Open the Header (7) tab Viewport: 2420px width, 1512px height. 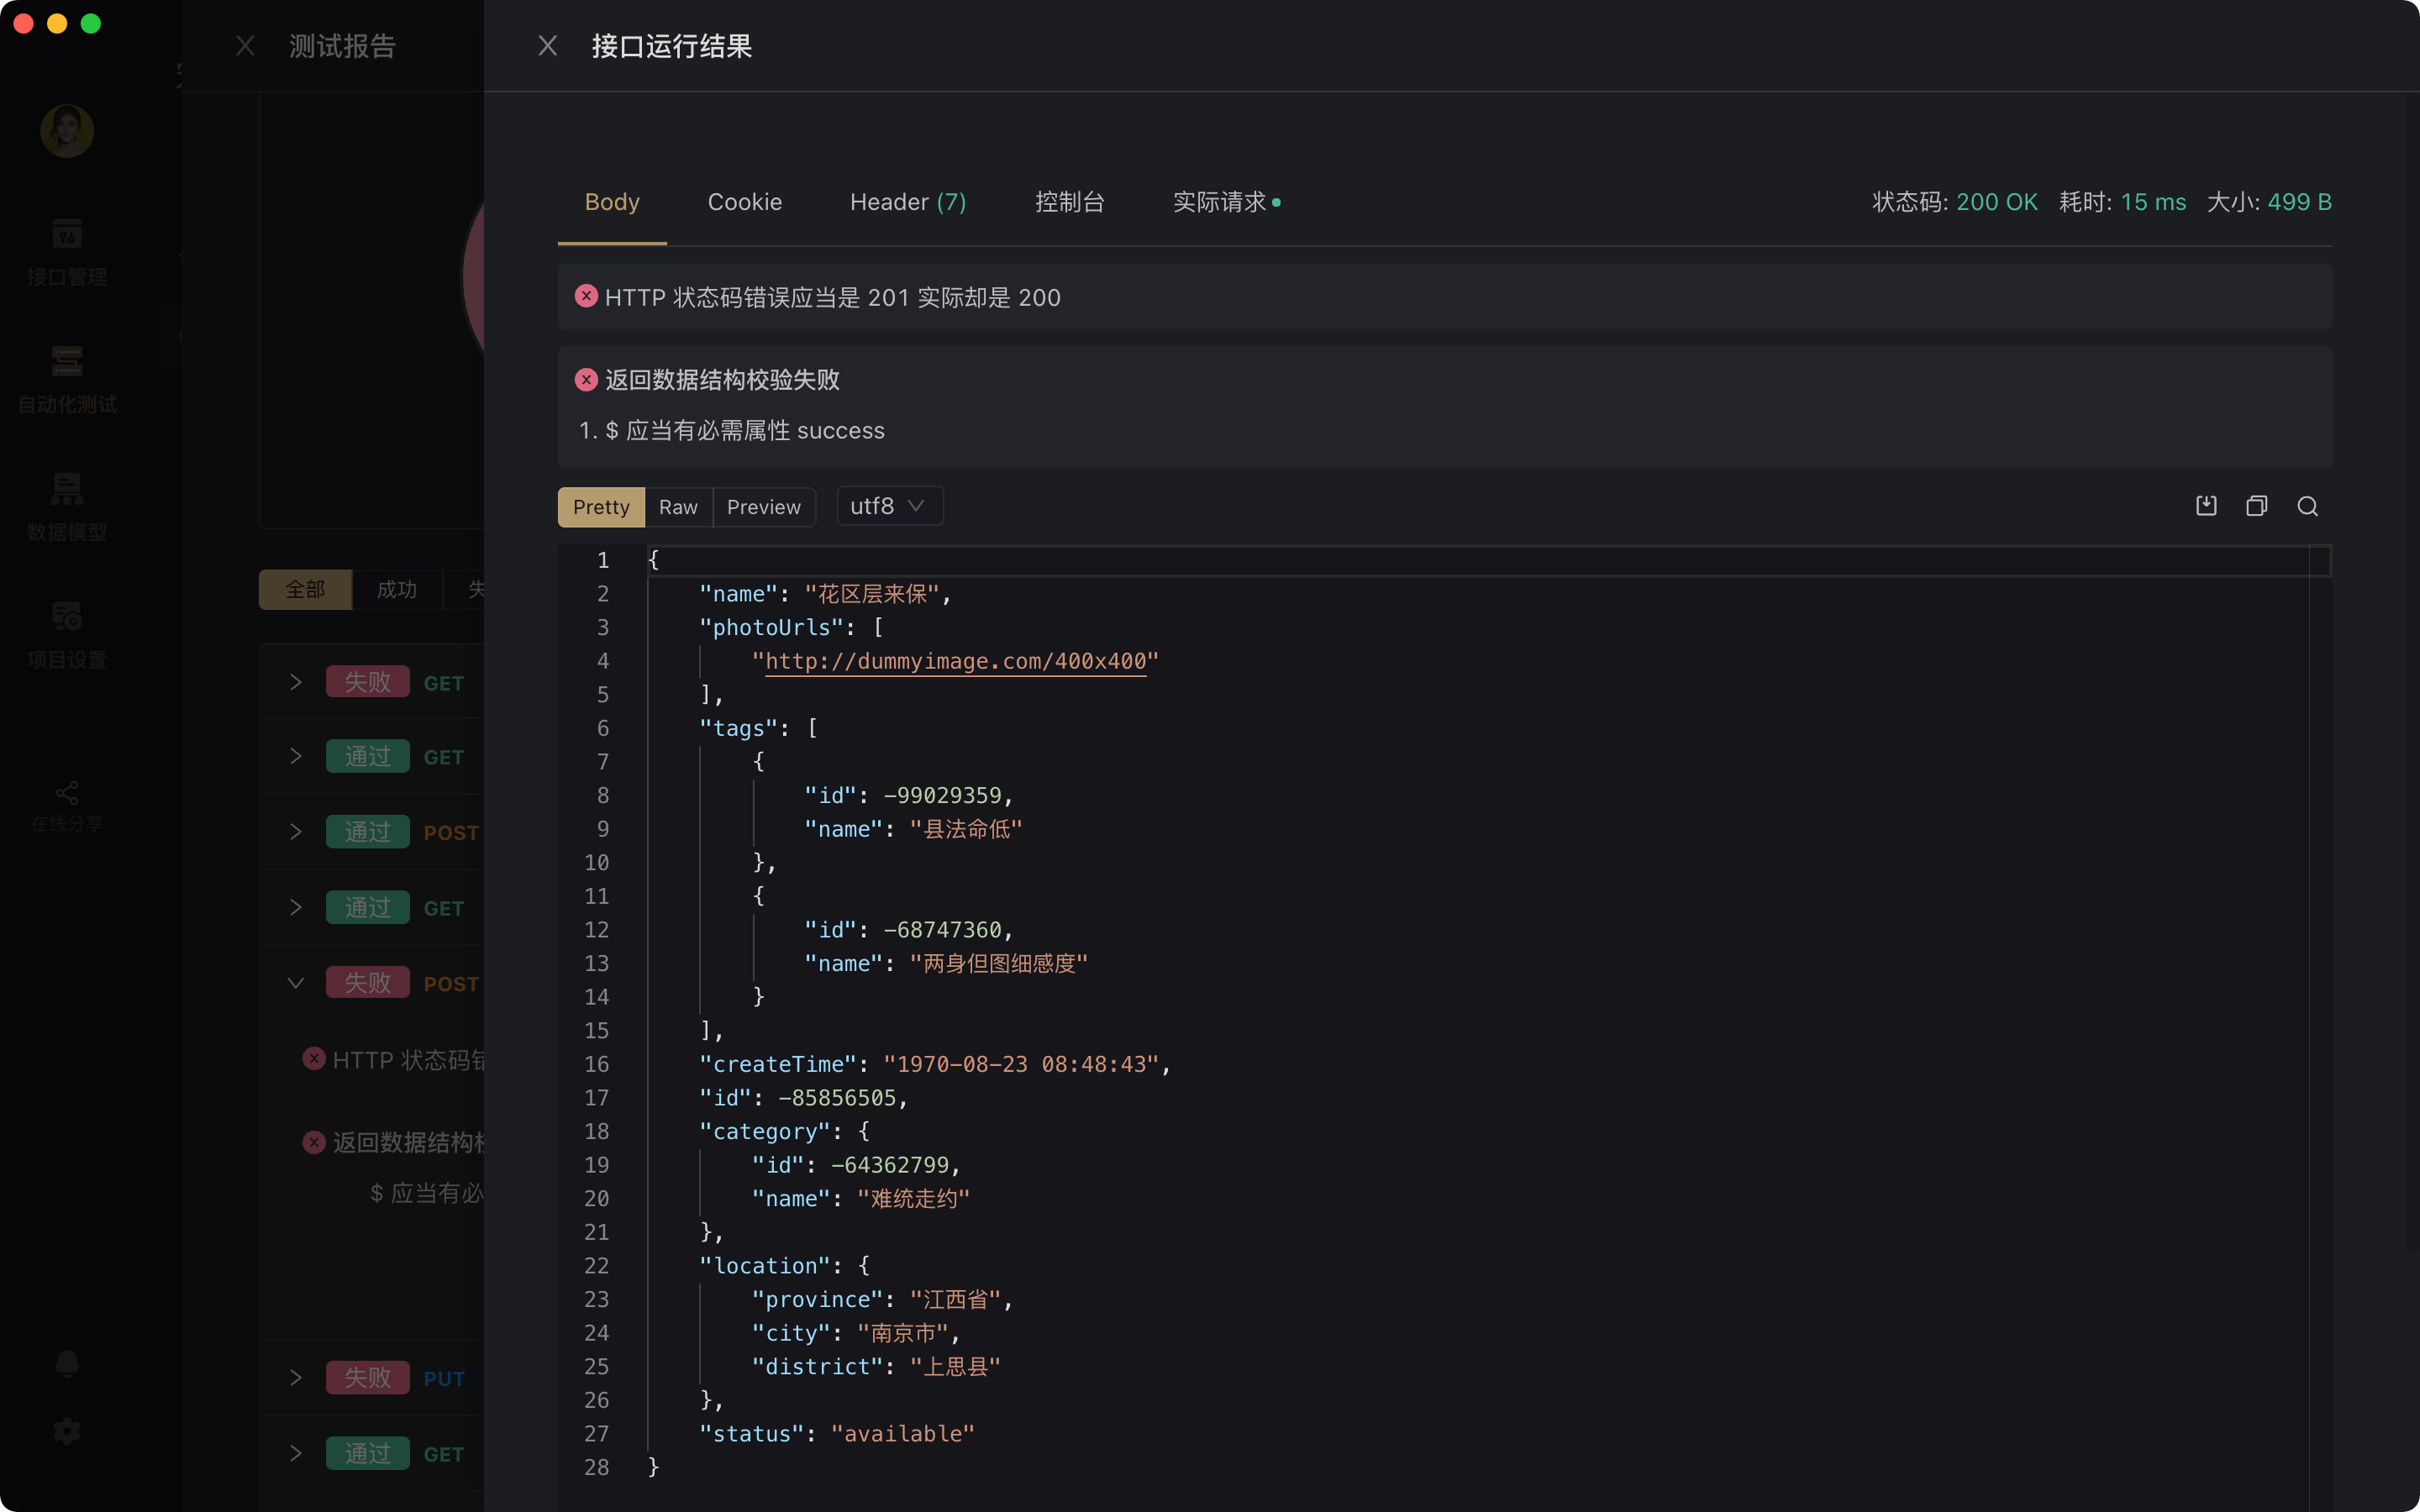pos(907,202)
